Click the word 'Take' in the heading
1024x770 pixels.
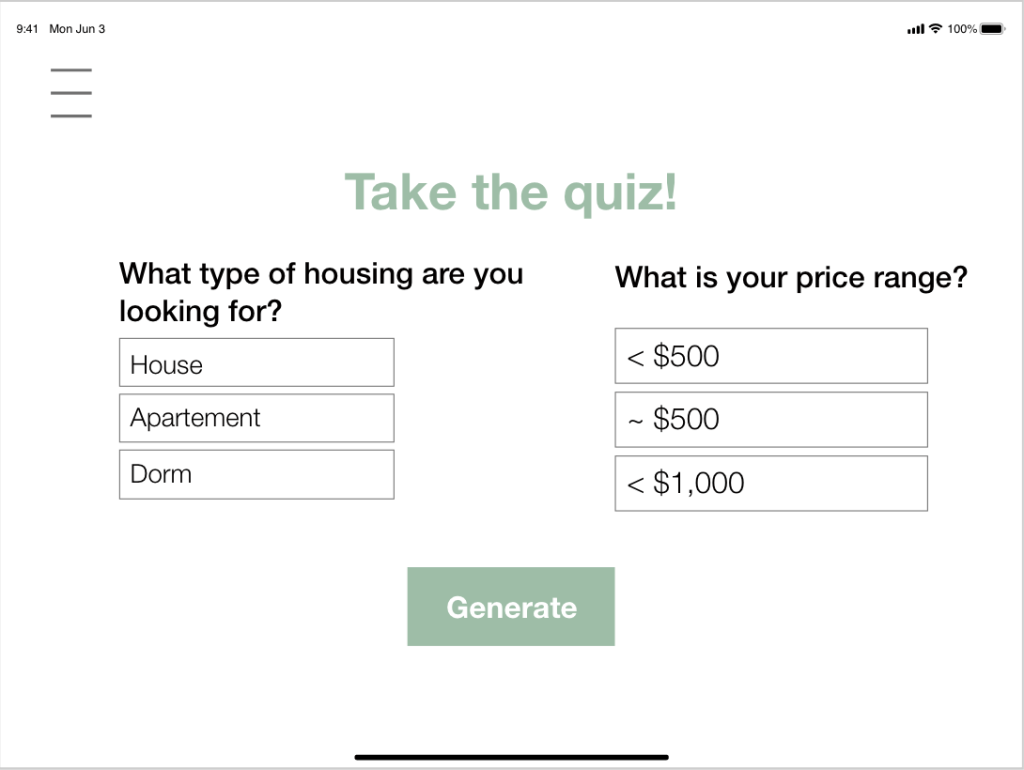click(x=400, y=192)
